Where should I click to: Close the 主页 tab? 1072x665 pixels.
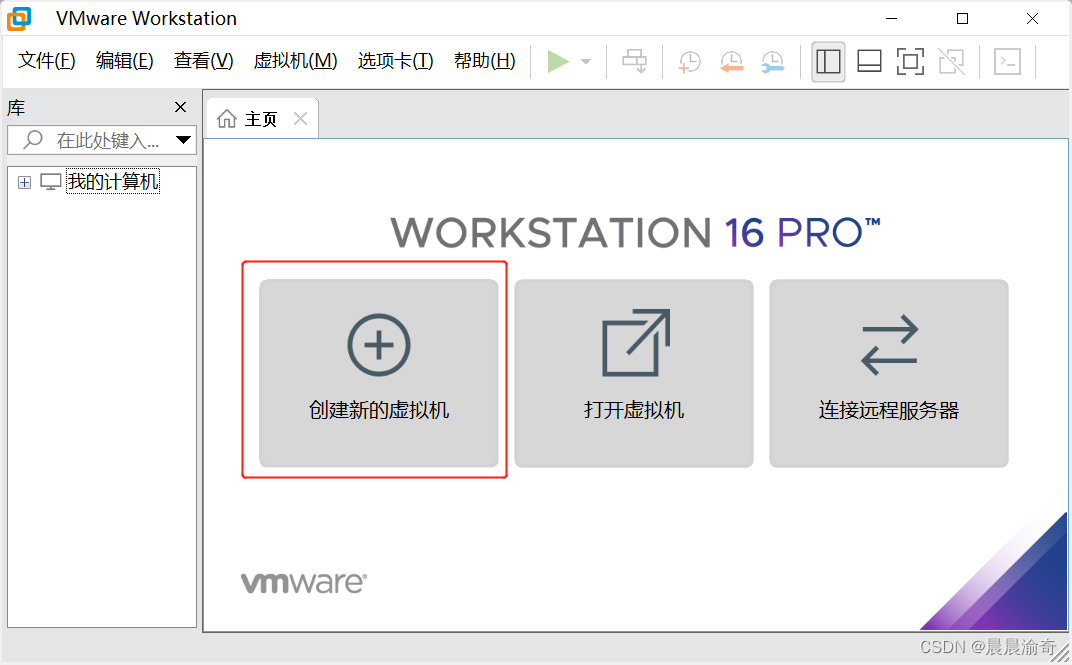coord(300,118)
